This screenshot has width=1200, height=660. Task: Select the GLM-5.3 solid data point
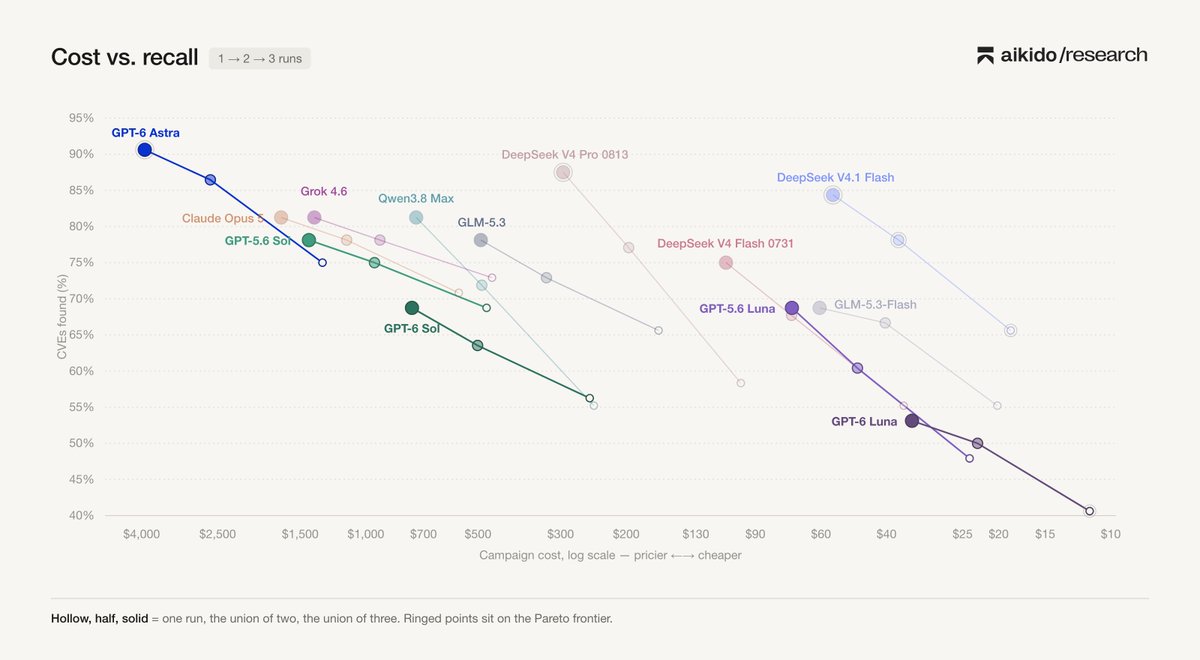click(481, 240)
